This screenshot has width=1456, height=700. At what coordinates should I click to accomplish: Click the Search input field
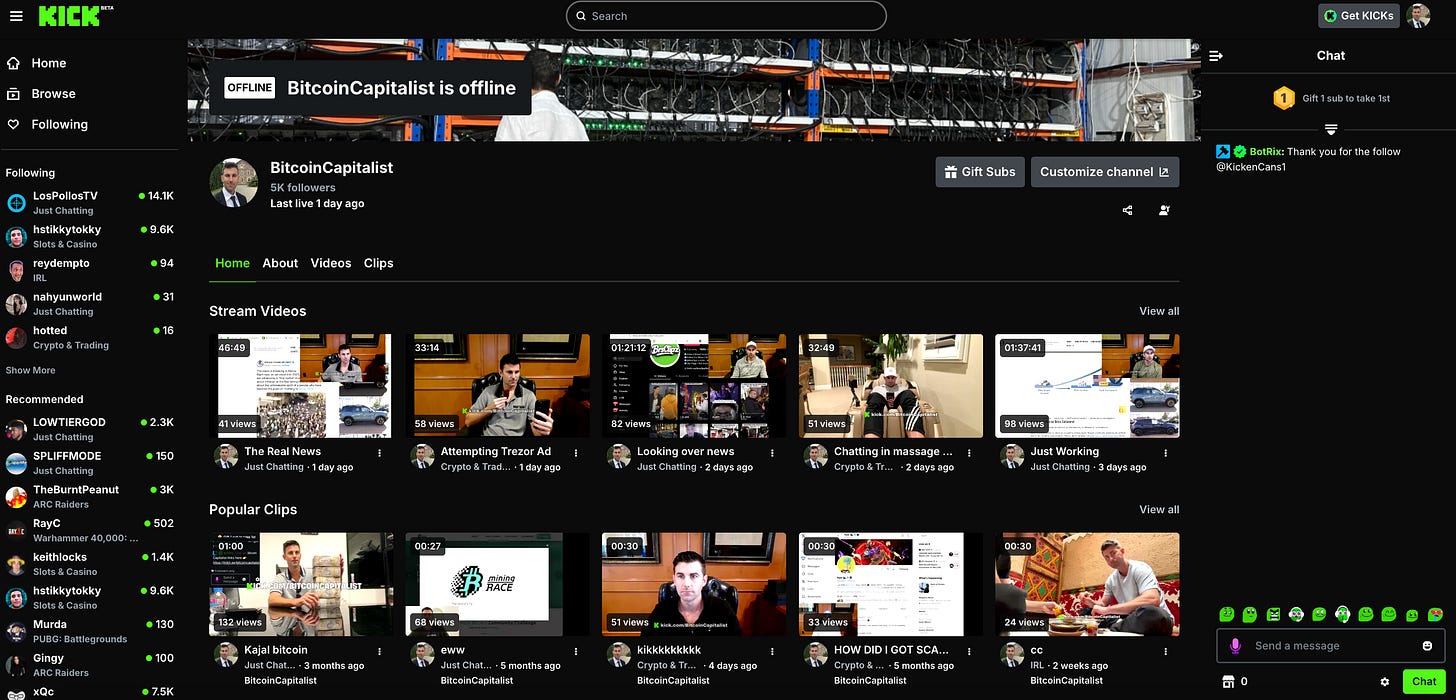click(x=726, y=16)
